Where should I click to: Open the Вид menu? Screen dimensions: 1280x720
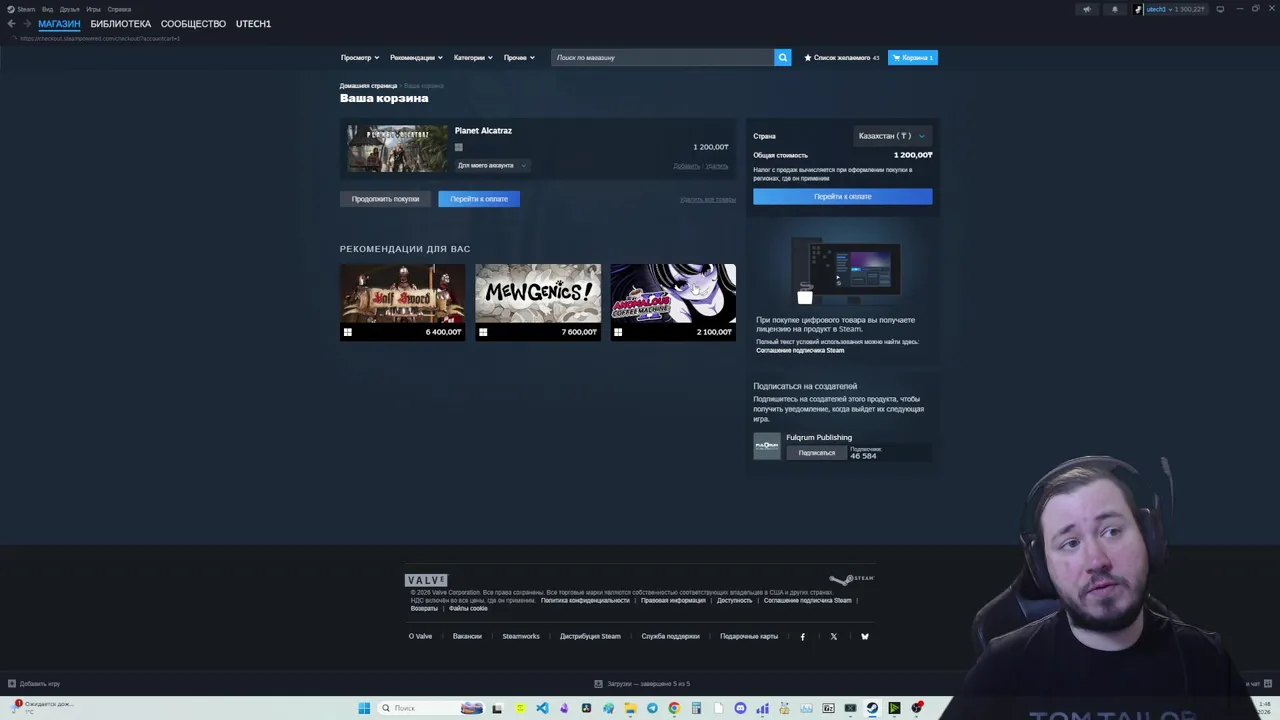[47, 9]
